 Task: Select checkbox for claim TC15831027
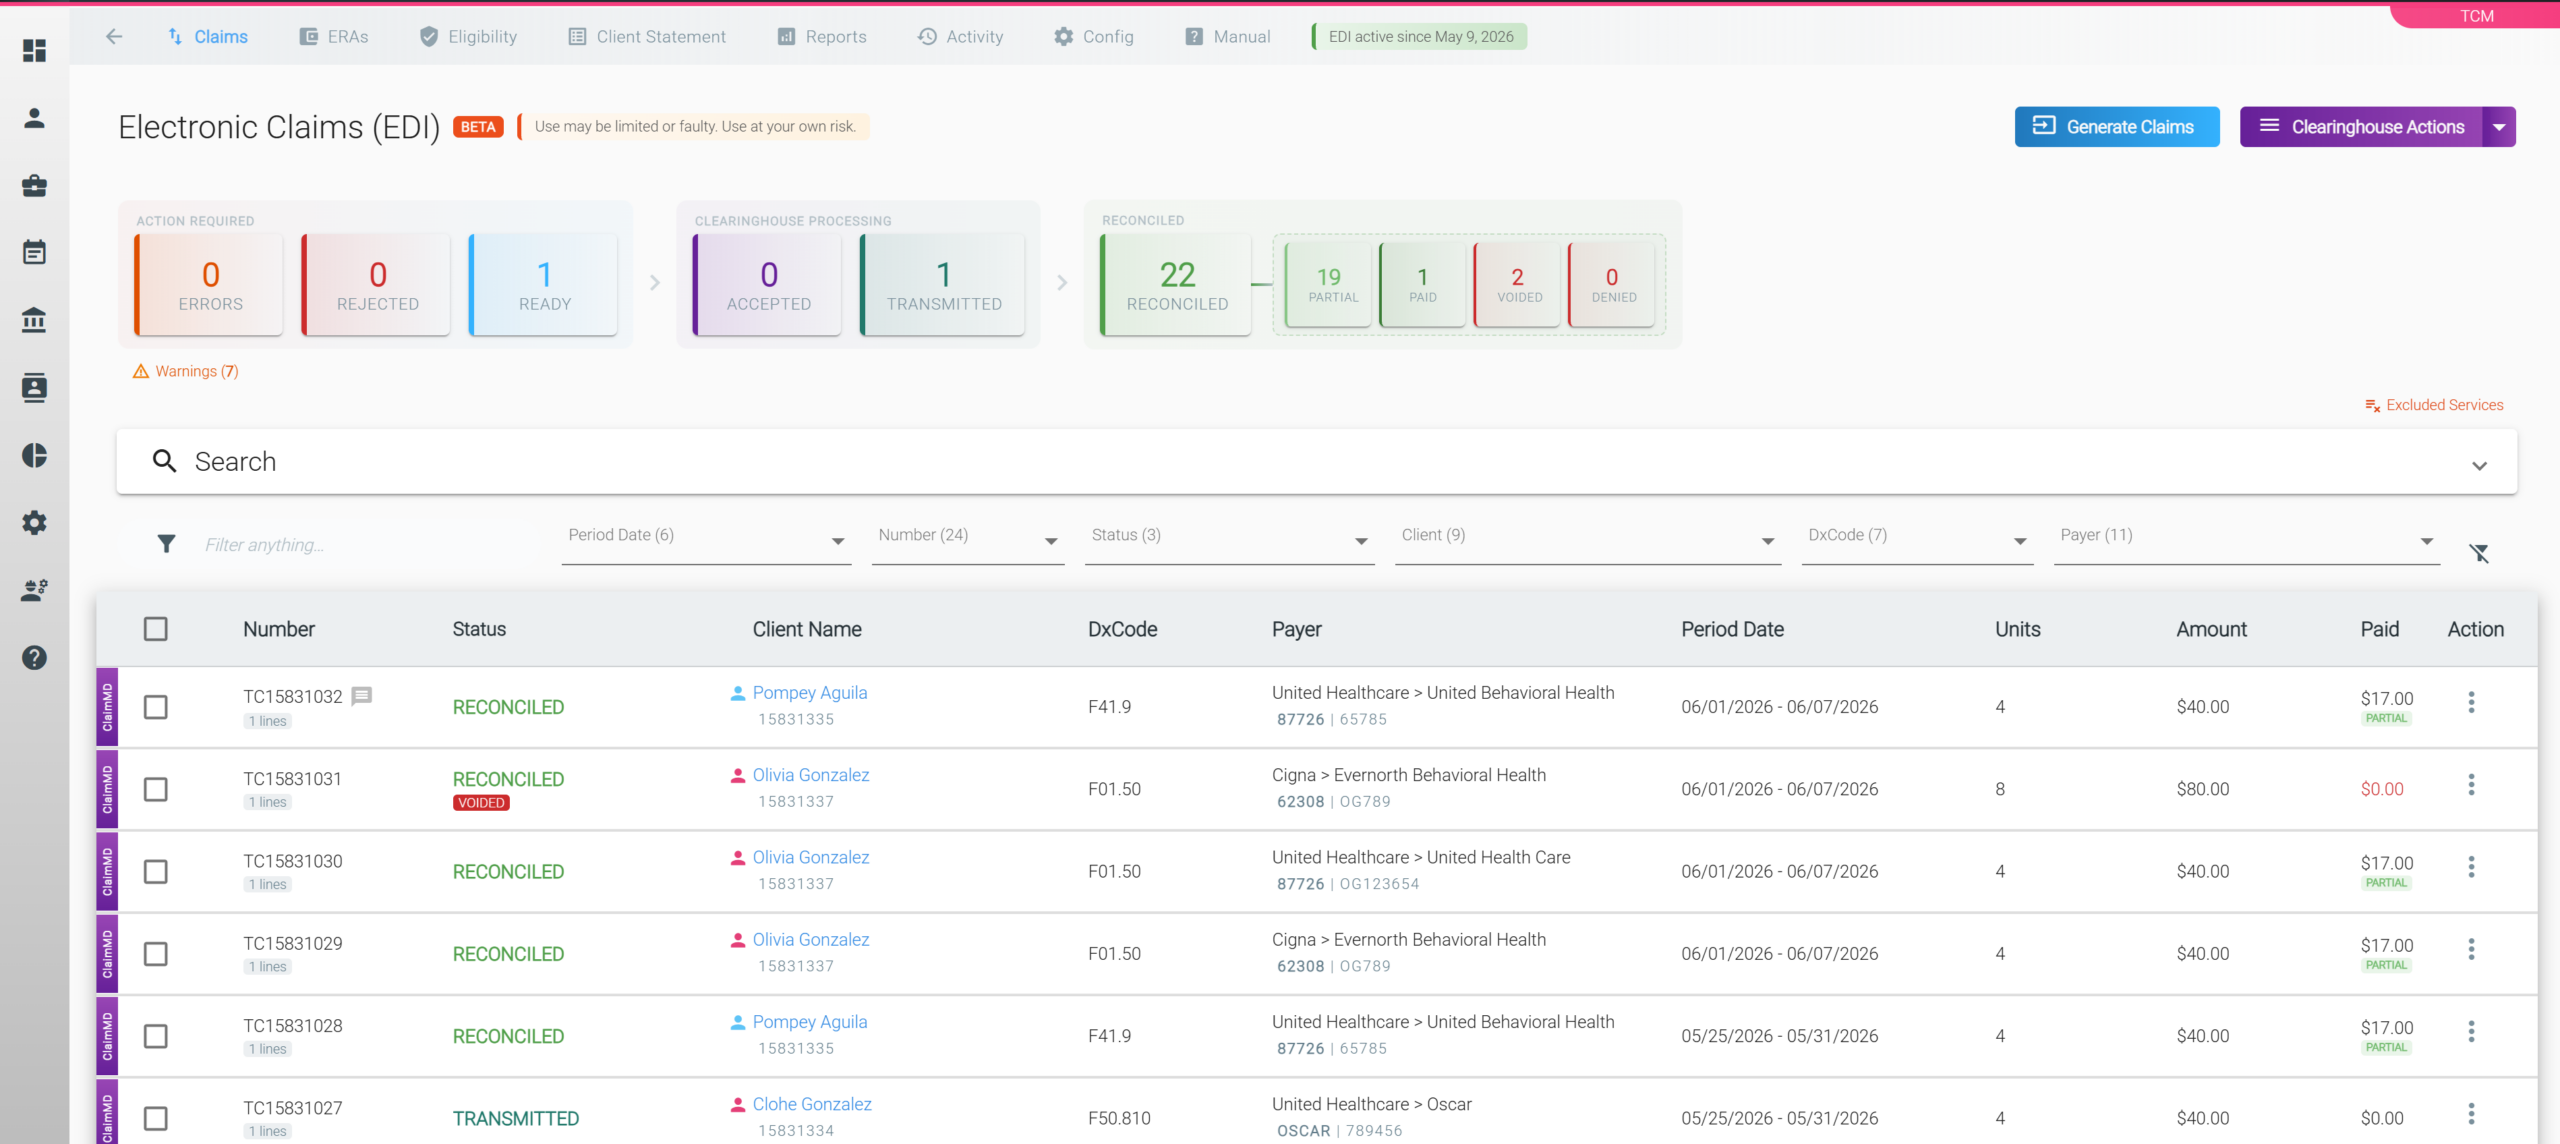click(x=156, y=1118)
